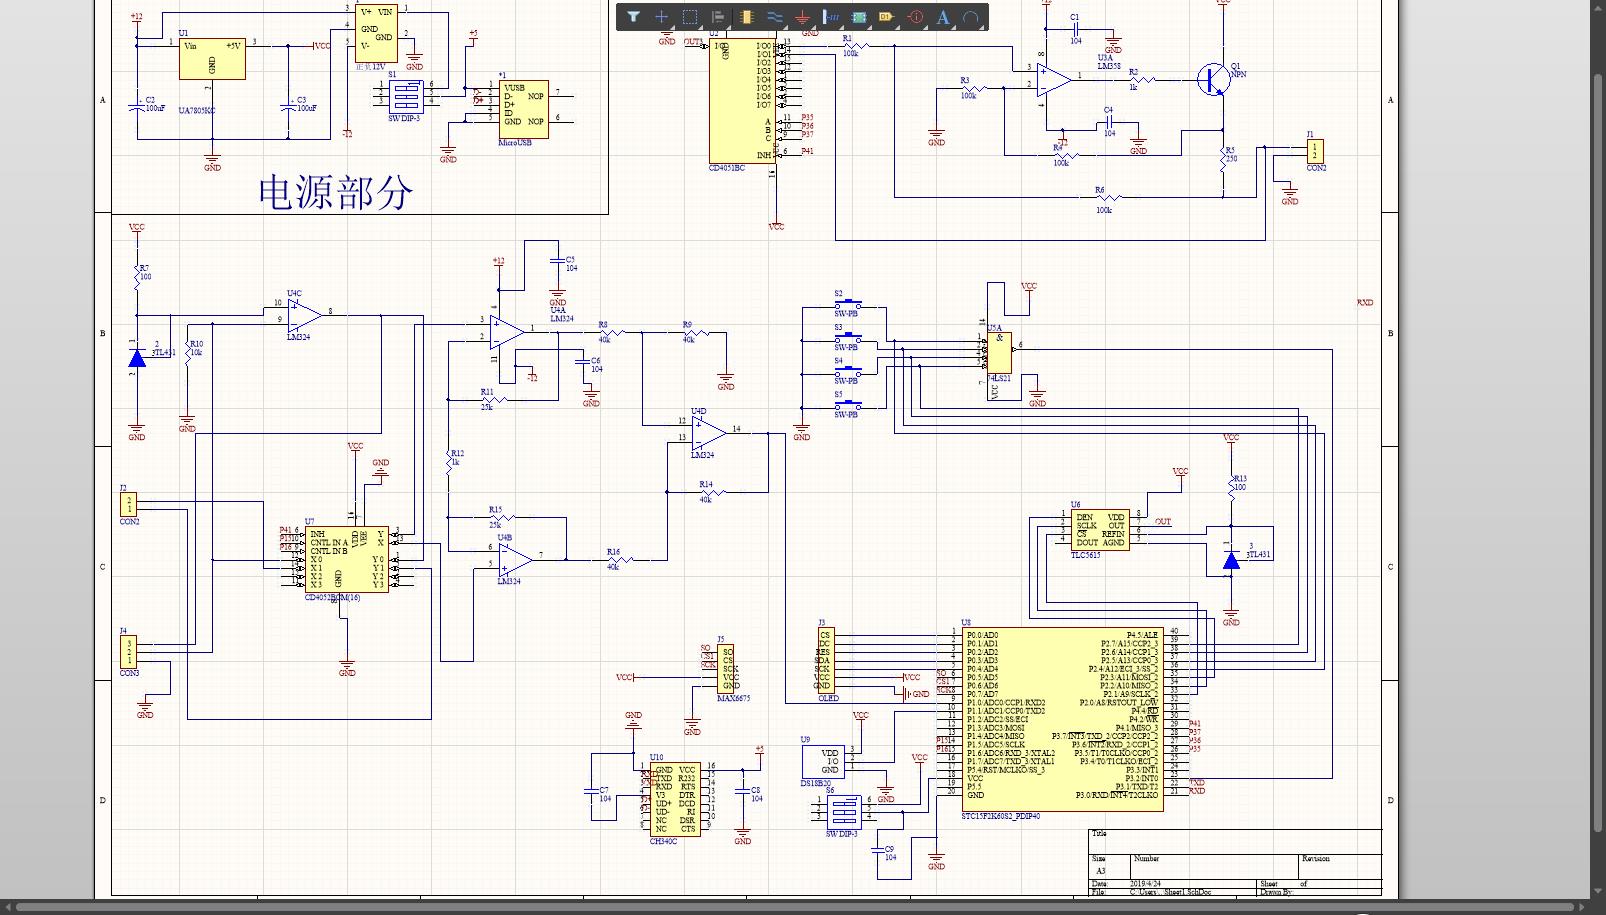Viewport: 1606px width, 915px height.
Task: Select resistor R13 near TLC5615
Action: (x=1232, y=487)
